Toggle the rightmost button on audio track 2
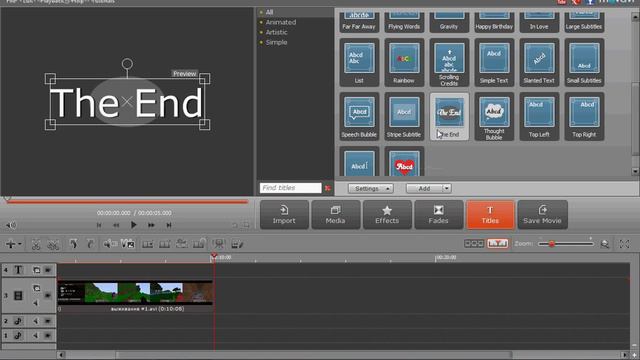The height and width of the screenshot is (360, 640). tap(48, 321)
